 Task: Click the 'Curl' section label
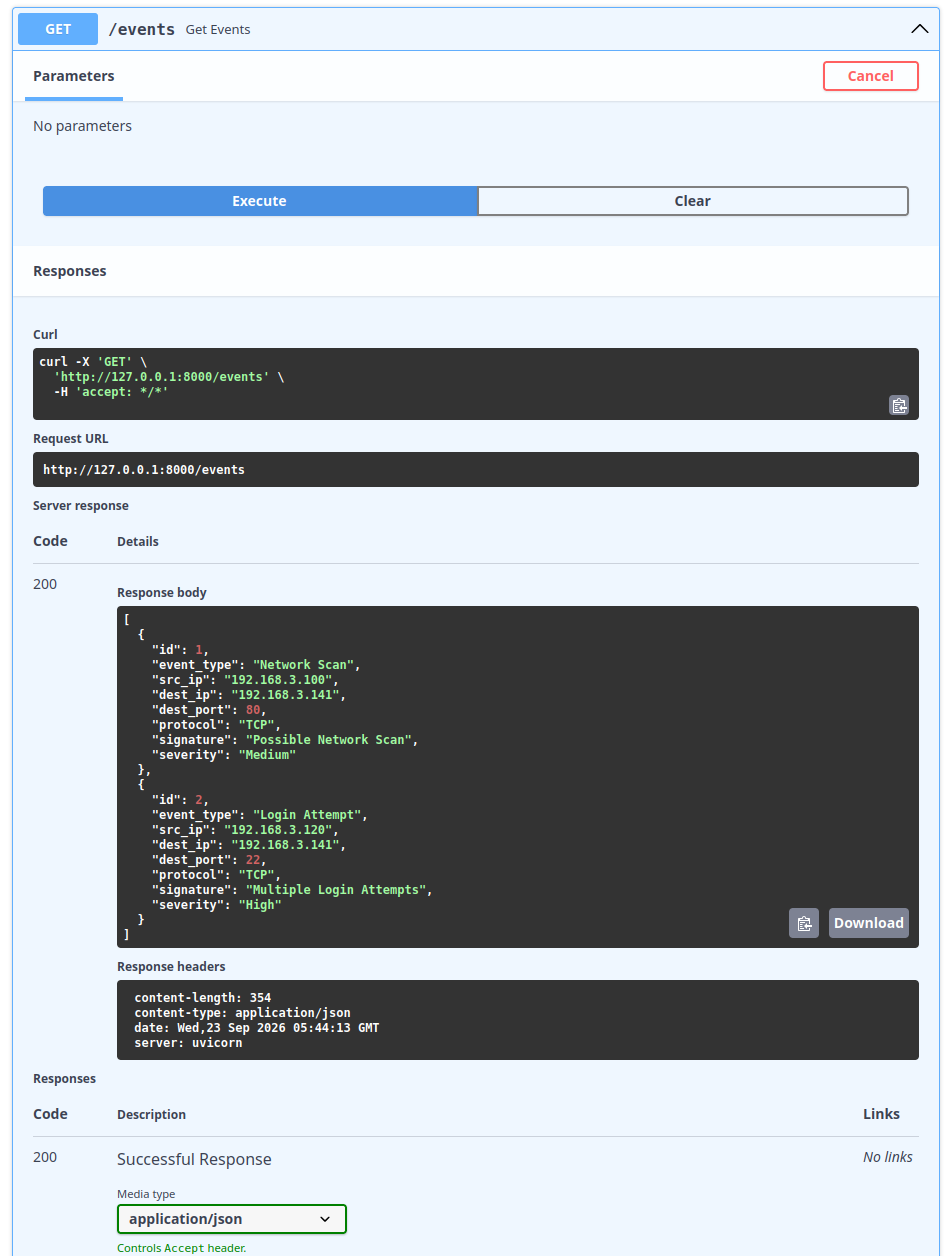tap(45, 335)
